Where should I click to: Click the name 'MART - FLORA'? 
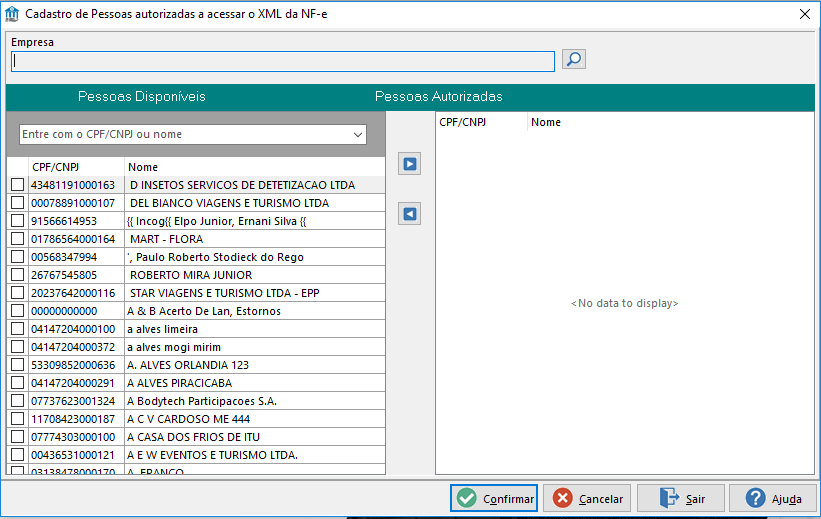(167, 239)
